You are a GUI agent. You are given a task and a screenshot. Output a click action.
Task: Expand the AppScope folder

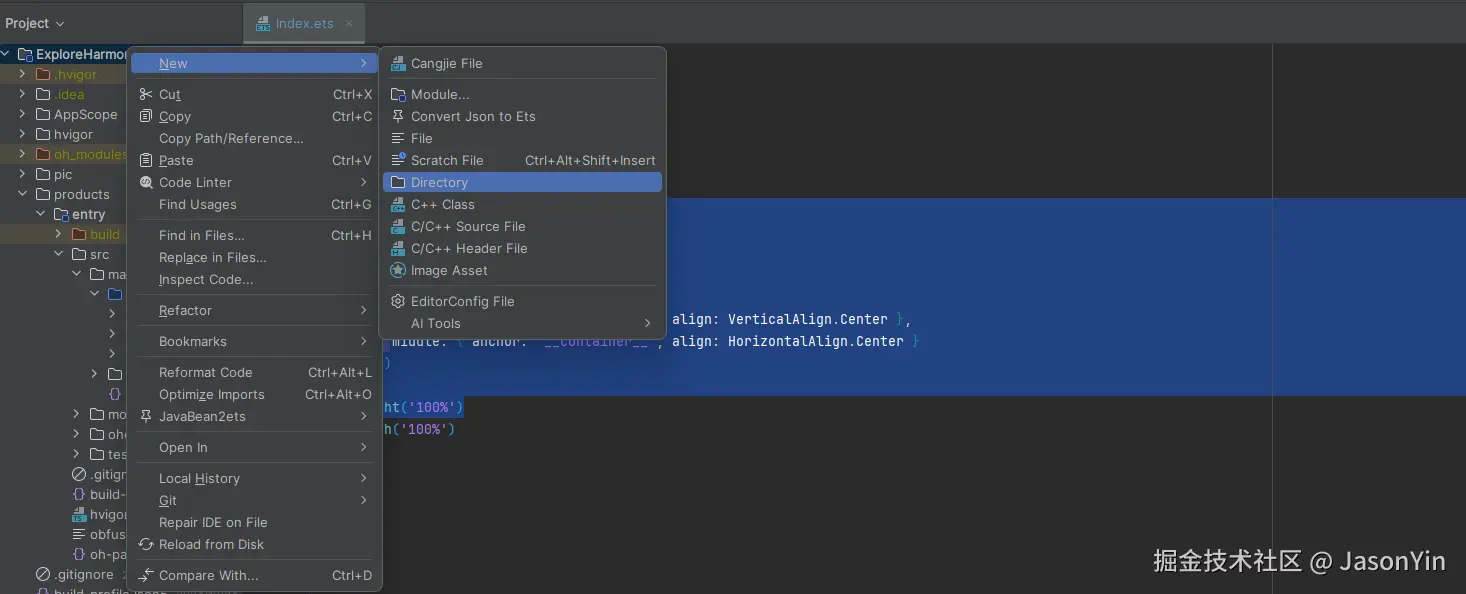(22, 114)
